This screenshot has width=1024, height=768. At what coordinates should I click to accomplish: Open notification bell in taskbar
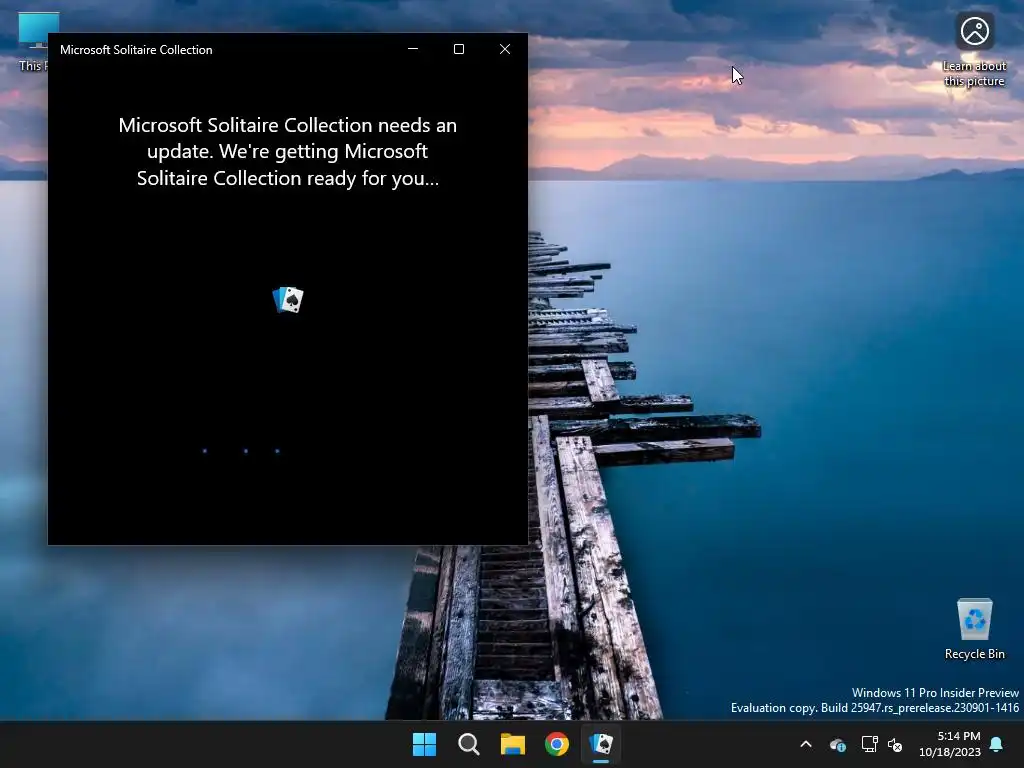coord(997,744)
